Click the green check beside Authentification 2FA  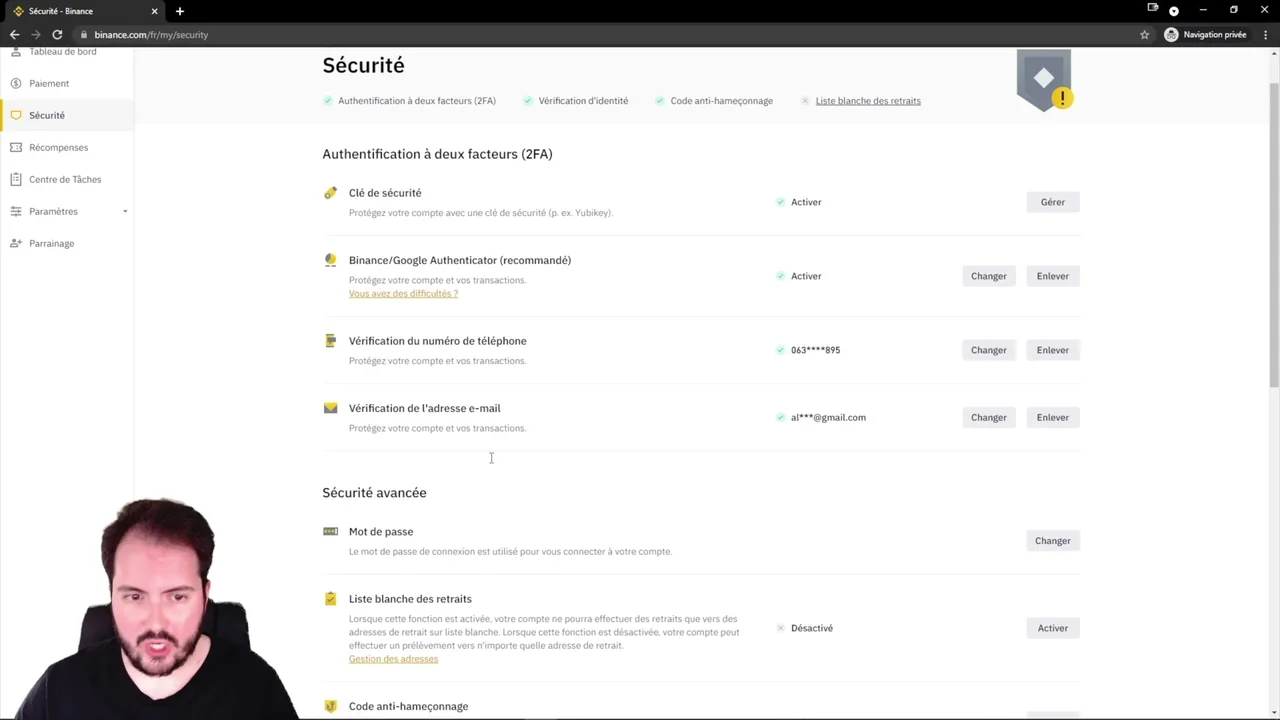click(328, 101)
